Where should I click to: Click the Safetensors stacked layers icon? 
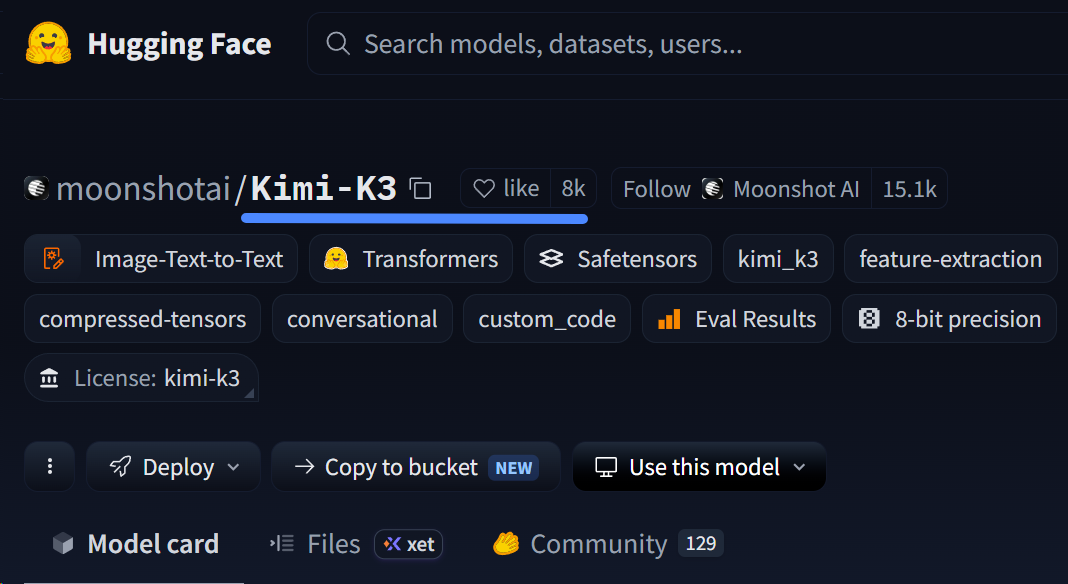click(x=551, y=259)
